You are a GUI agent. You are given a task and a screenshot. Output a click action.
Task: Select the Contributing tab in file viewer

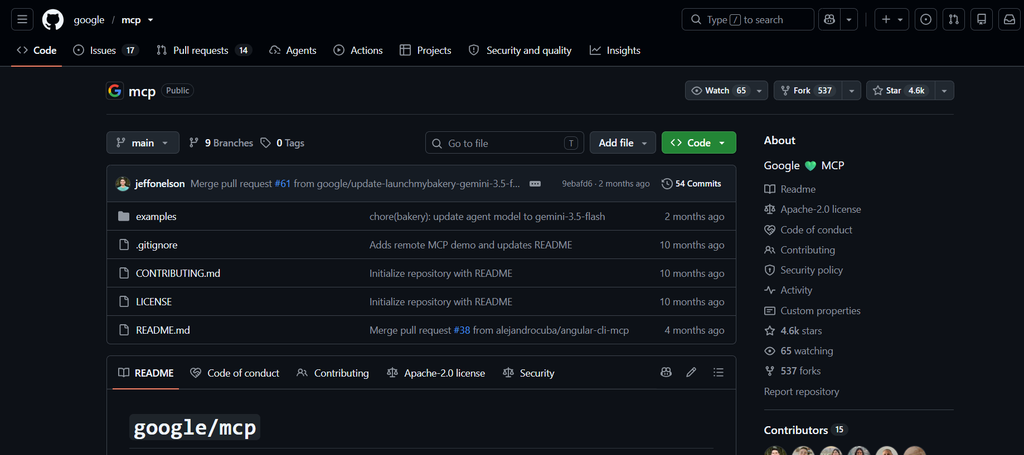(332, 373)
